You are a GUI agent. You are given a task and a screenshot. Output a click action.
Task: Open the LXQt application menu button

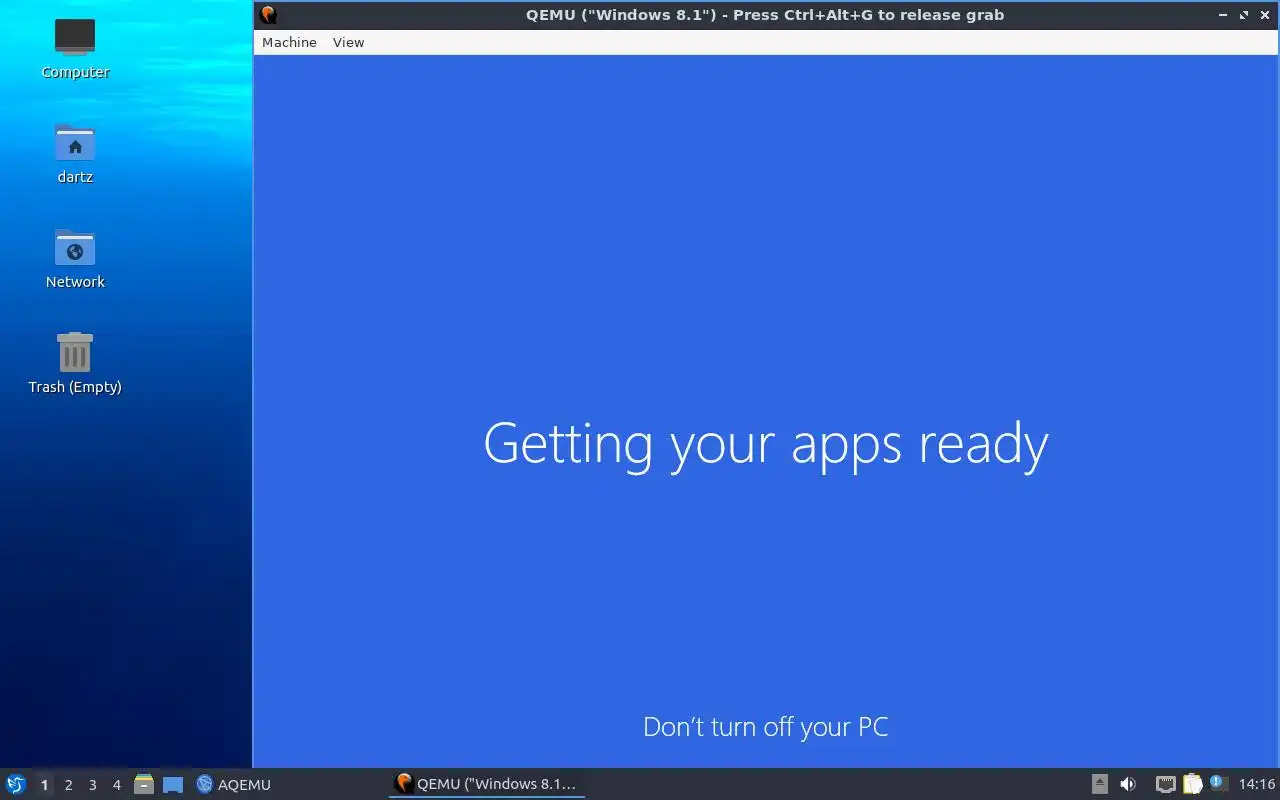[x=16, y=784]
